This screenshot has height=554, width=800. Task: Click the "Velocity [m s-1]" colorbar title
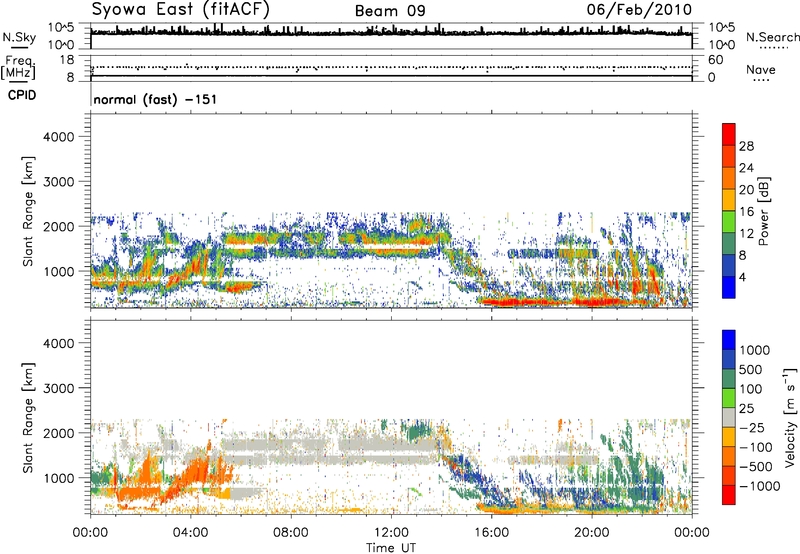coord(790,418)
